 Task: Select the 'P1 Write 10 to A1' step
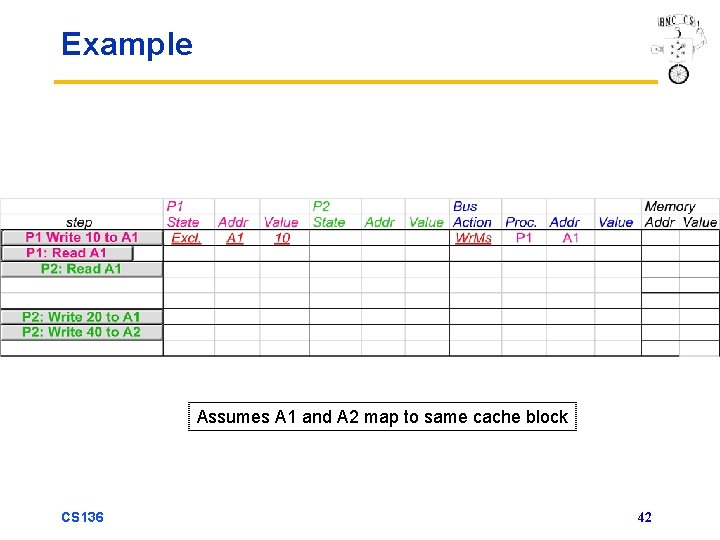click(82, 237)
